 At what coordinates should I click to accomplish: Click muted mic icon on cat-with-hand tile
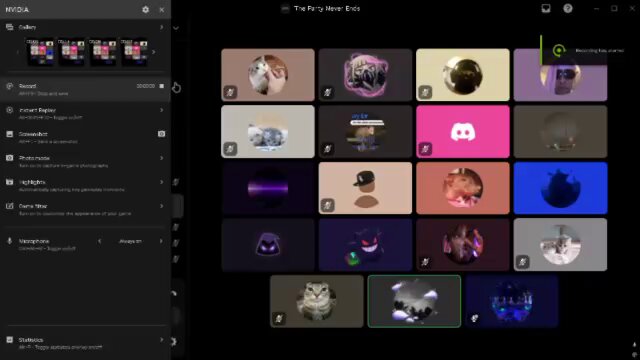[x=230, y=92]
